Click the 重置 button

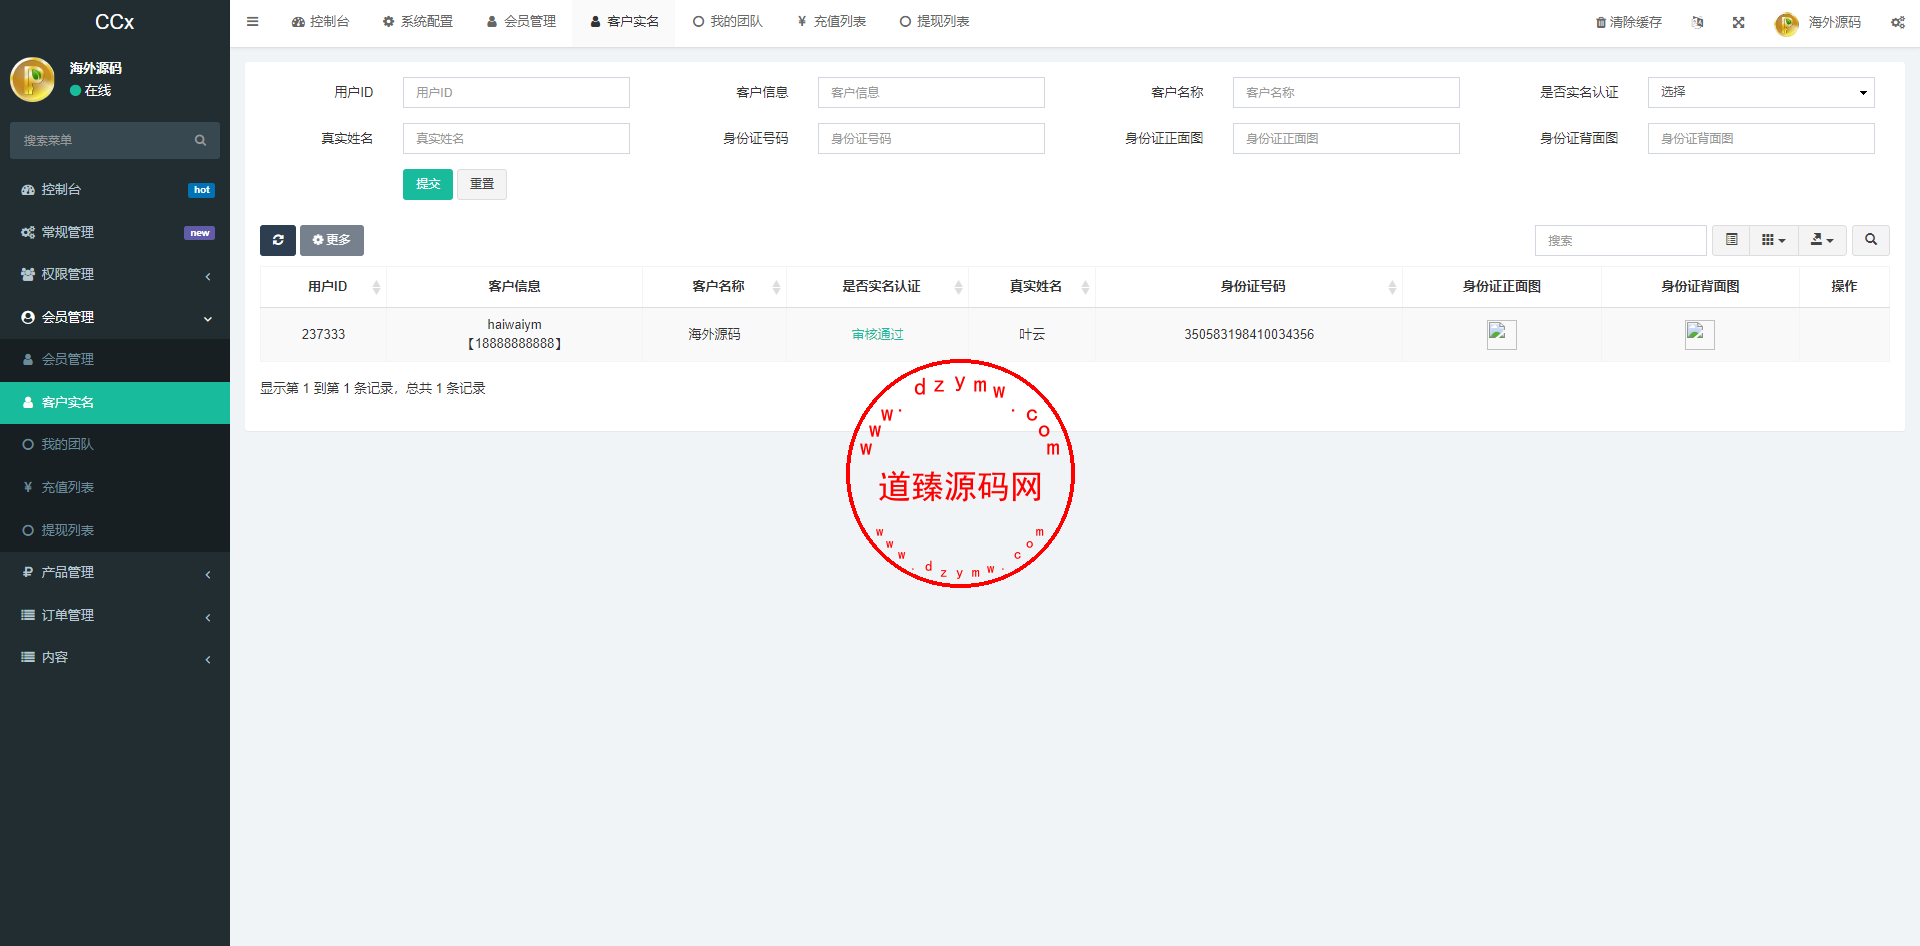tap(482, 184)
